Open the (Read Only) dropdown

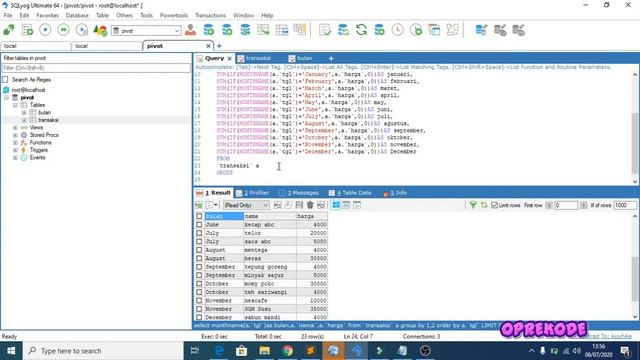pyautogui.click(x=246, y=205)
